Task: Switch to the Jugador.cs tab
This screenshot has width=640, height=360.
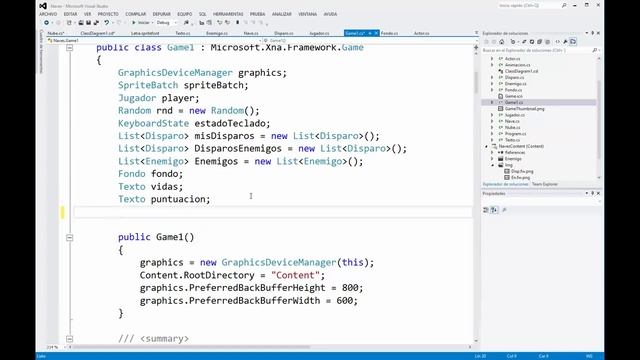Action: [319, 33]
